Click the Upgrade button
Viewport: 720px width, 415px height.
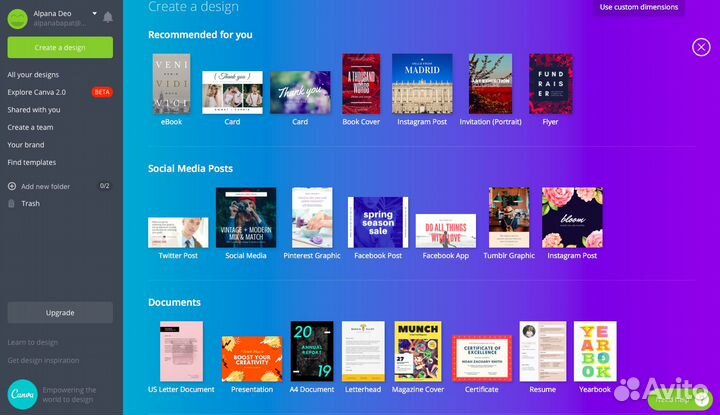point(60,313)
